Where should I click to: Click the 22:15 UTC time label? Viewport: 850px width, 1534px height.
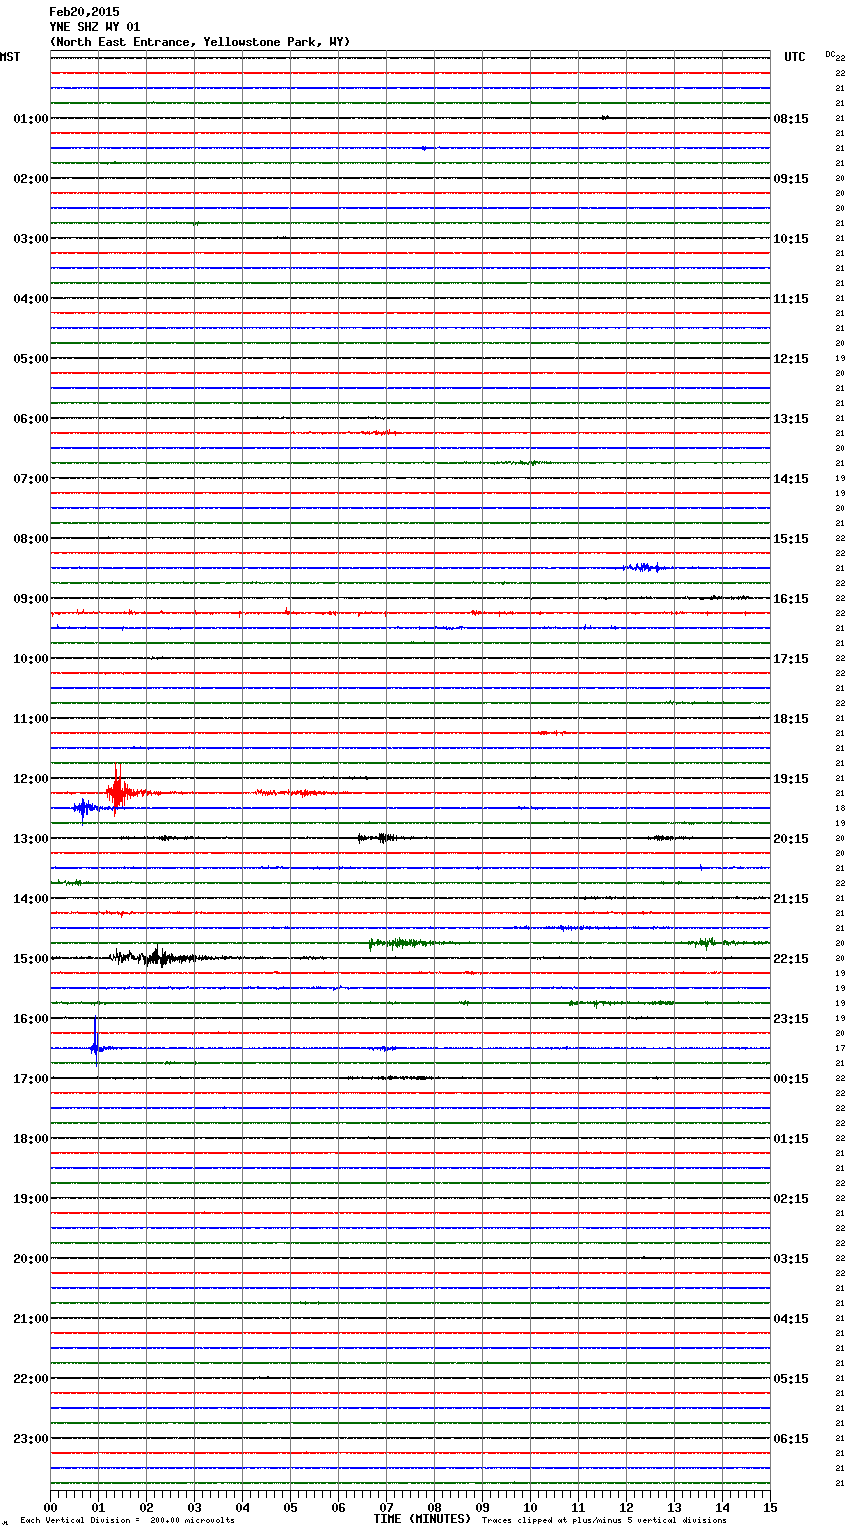pos(791,959)
